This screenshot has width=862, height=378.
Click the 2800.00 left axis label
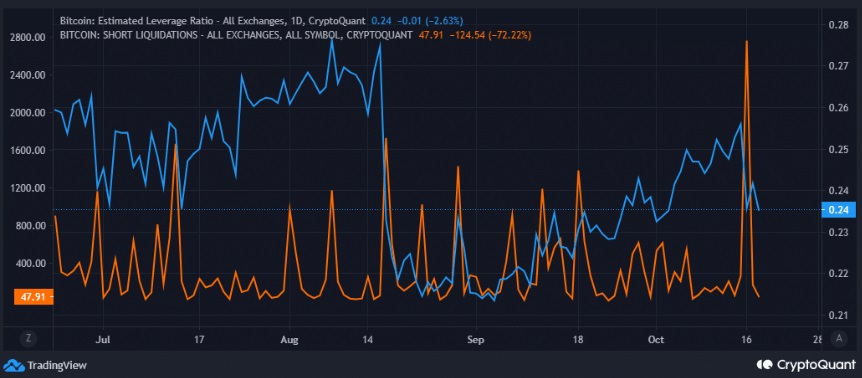(x=26, y=38)
